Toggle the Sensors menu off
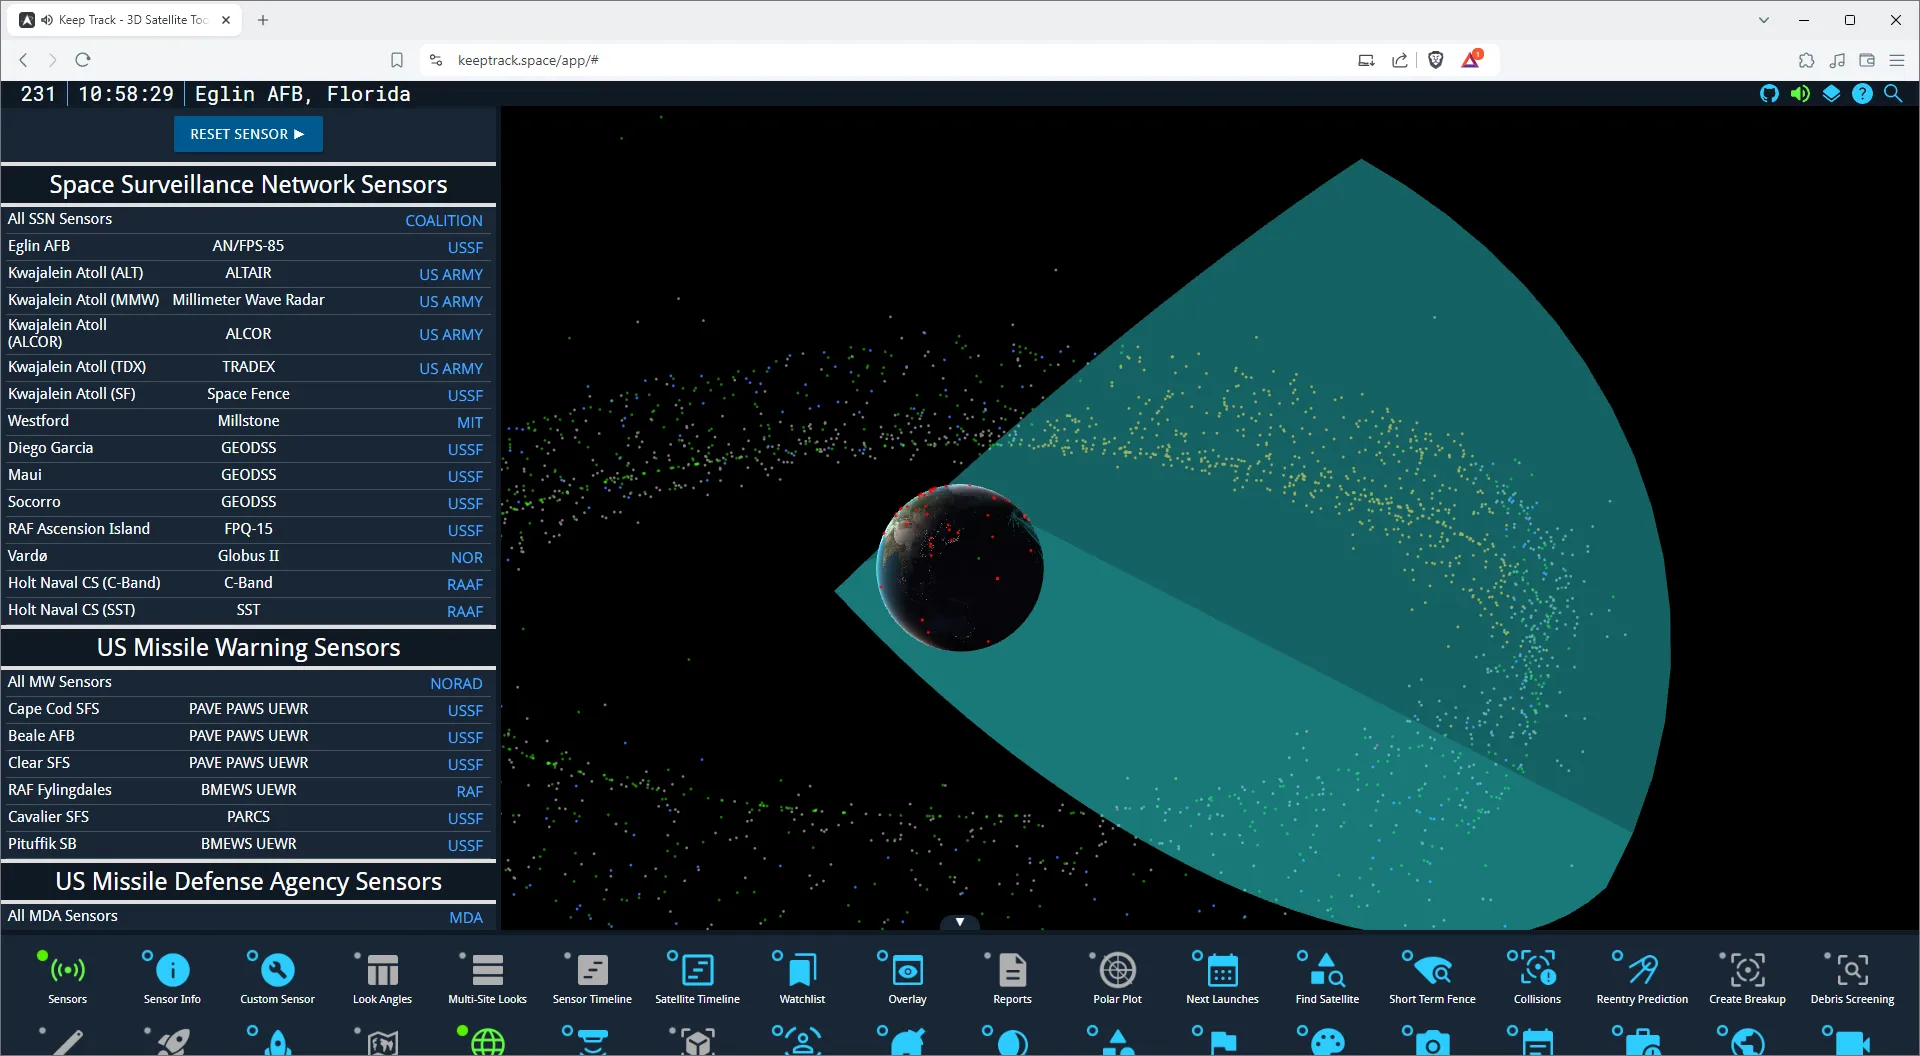This screenshot has height=1056, width=1920. [67, 977]
